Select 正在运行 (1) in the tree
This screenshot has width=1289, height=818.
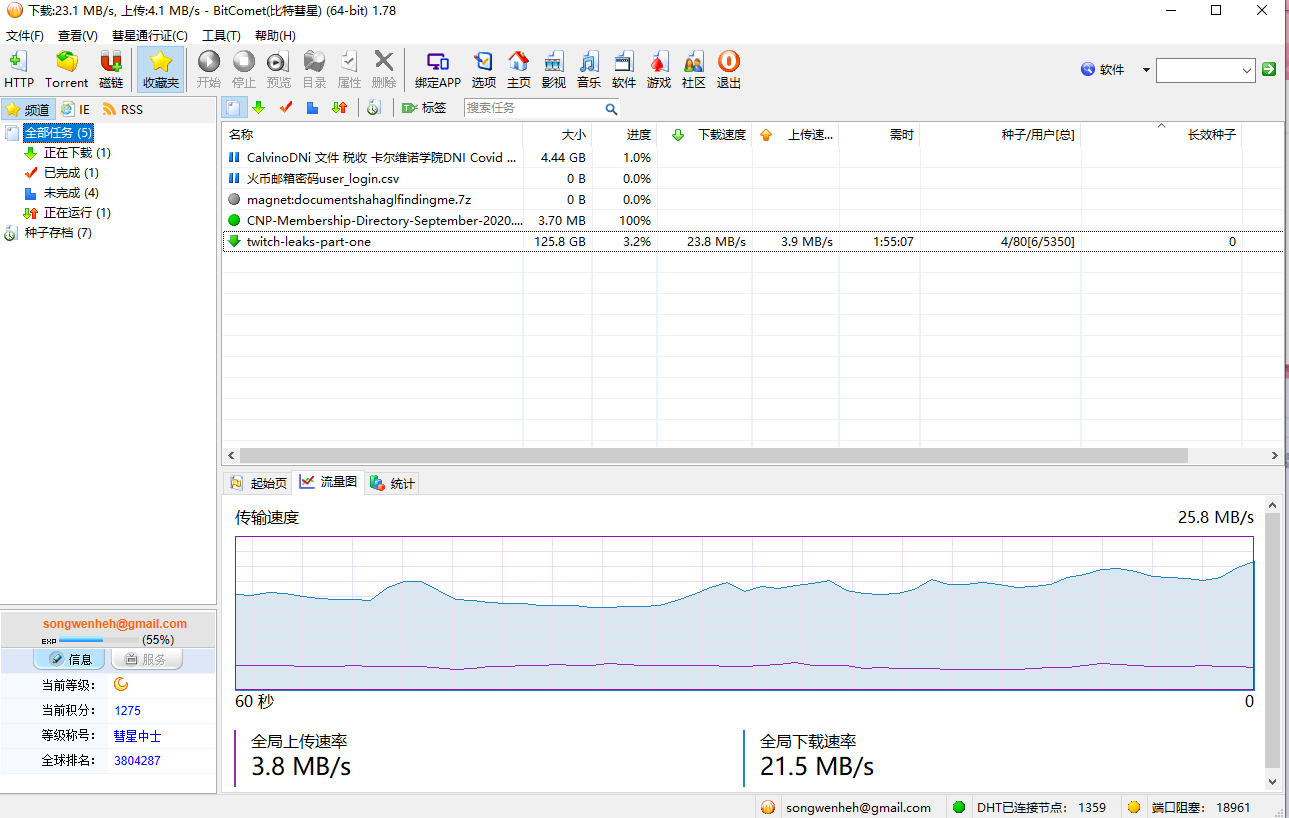[x=77, y=213]
